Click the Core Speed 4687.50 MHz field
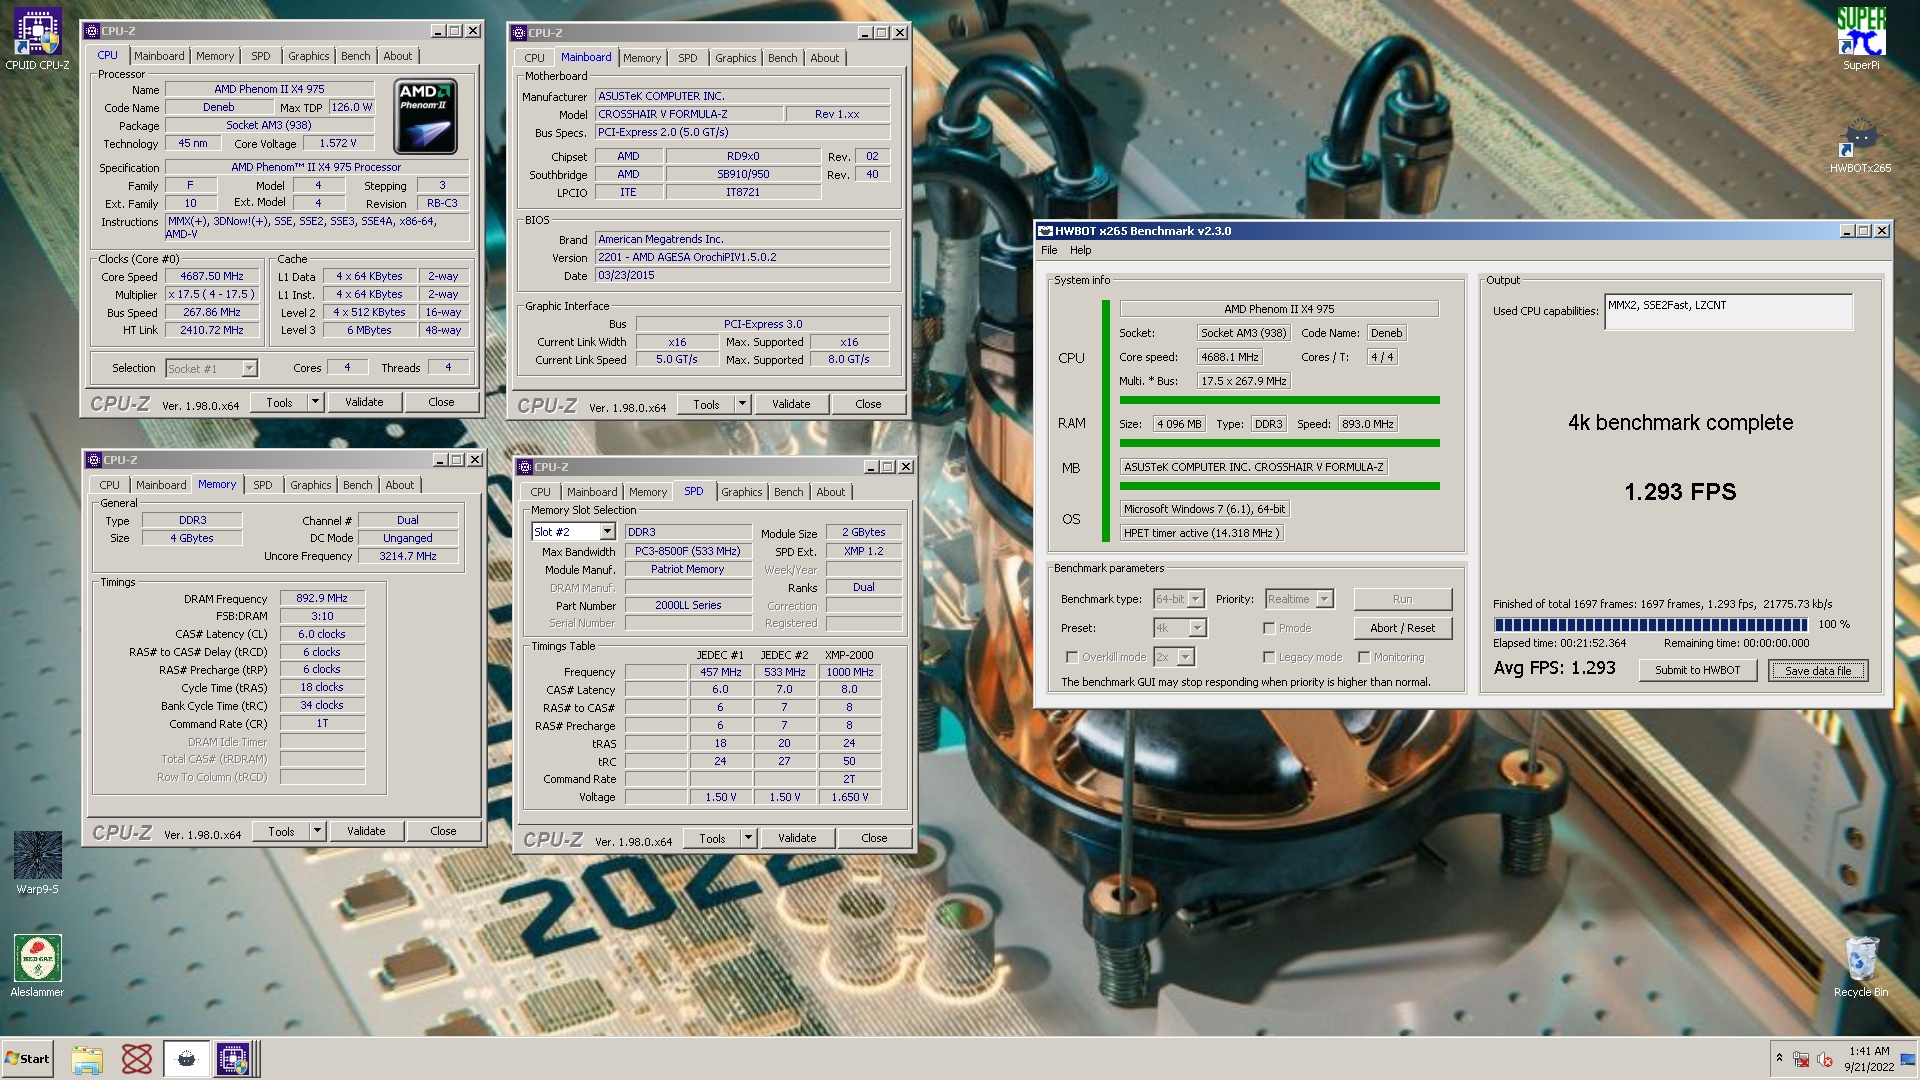Screen dimensions: 1920x1080 pos(212,276)
